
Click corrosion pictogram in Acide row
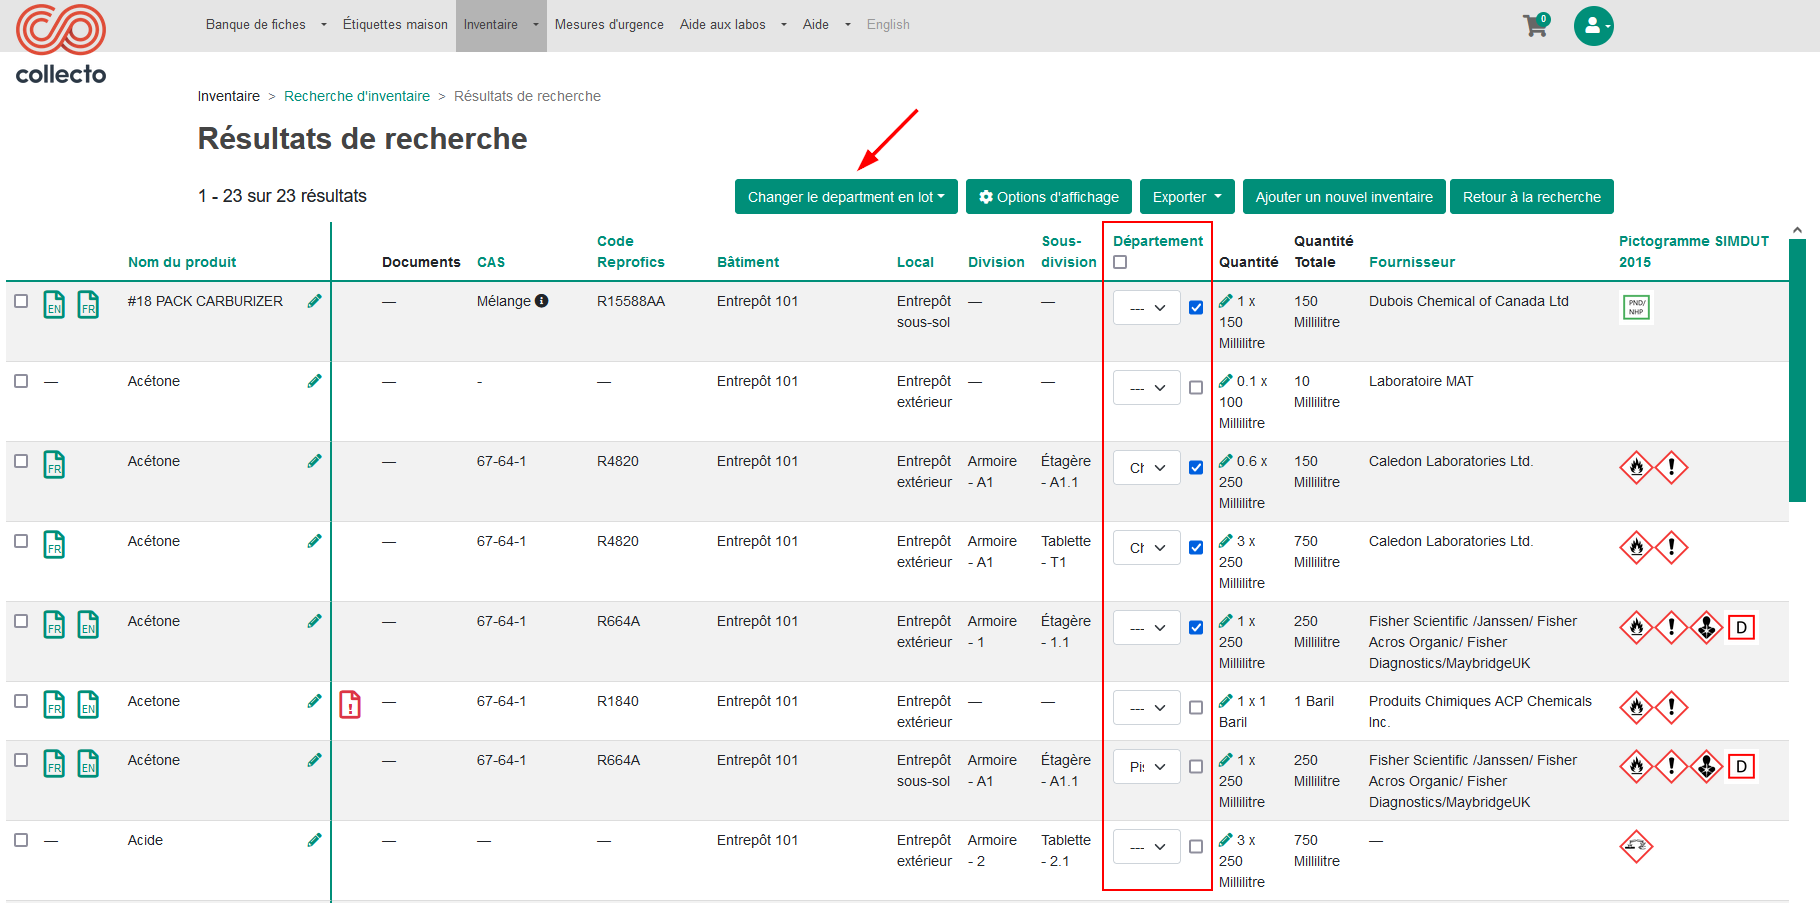(1636, 847)
